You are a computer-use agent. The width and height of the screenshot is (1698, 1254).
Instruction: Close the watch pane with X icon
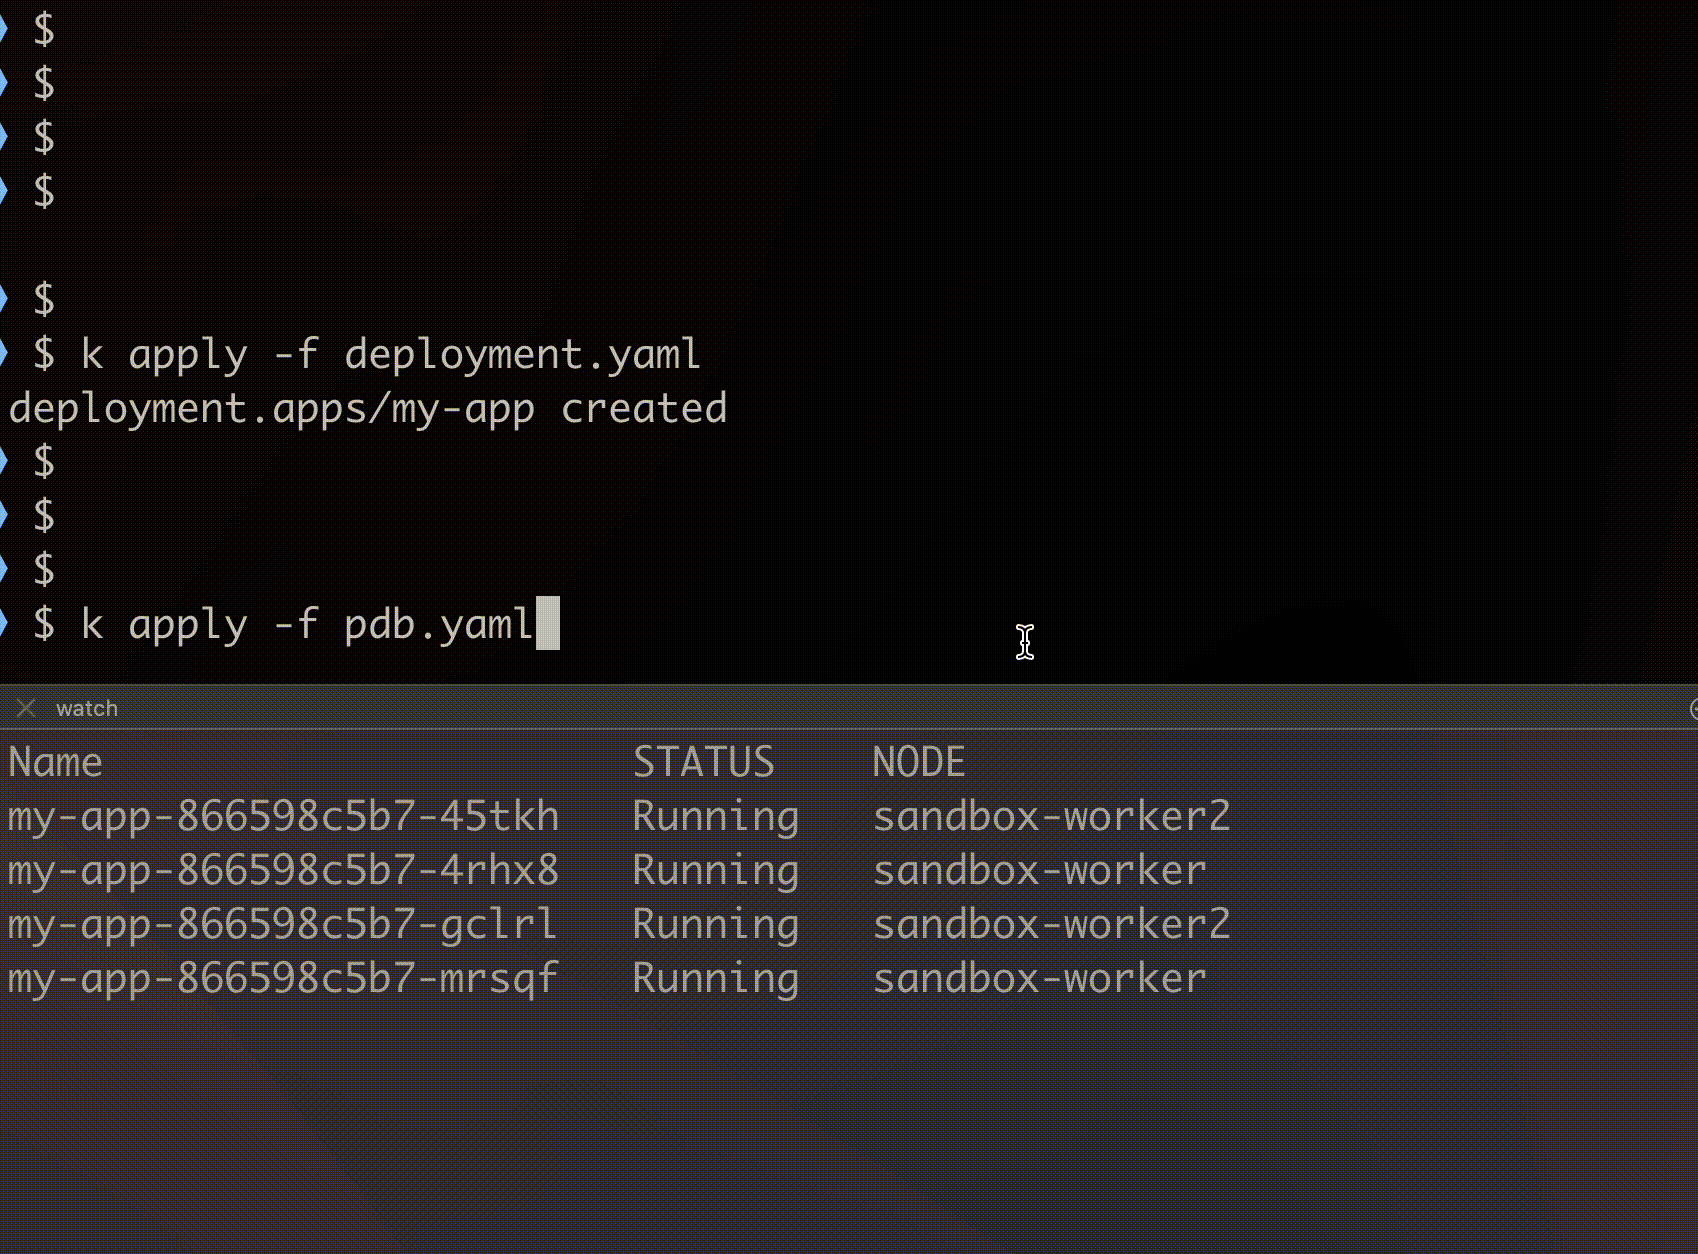click(x=26, y=708)
